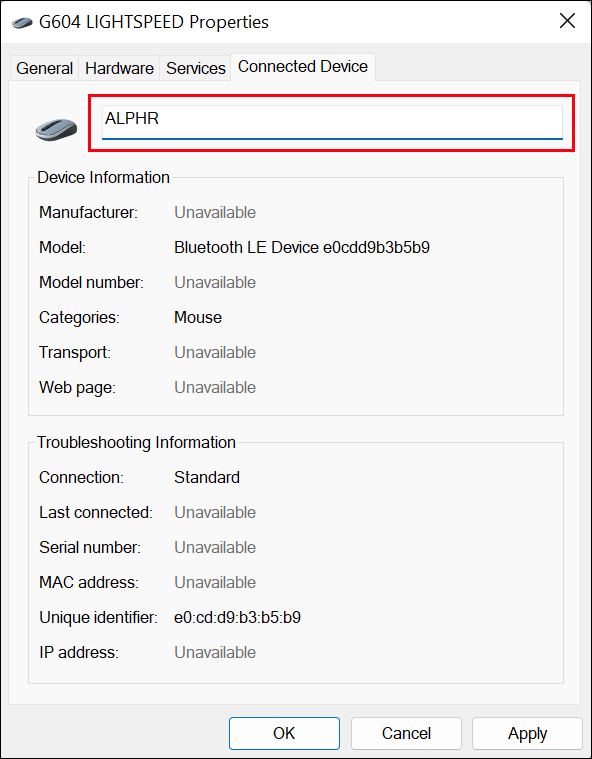Screen dimensions: 592x759
Task: Click the Manufacturer label
Action: [89, 213]
